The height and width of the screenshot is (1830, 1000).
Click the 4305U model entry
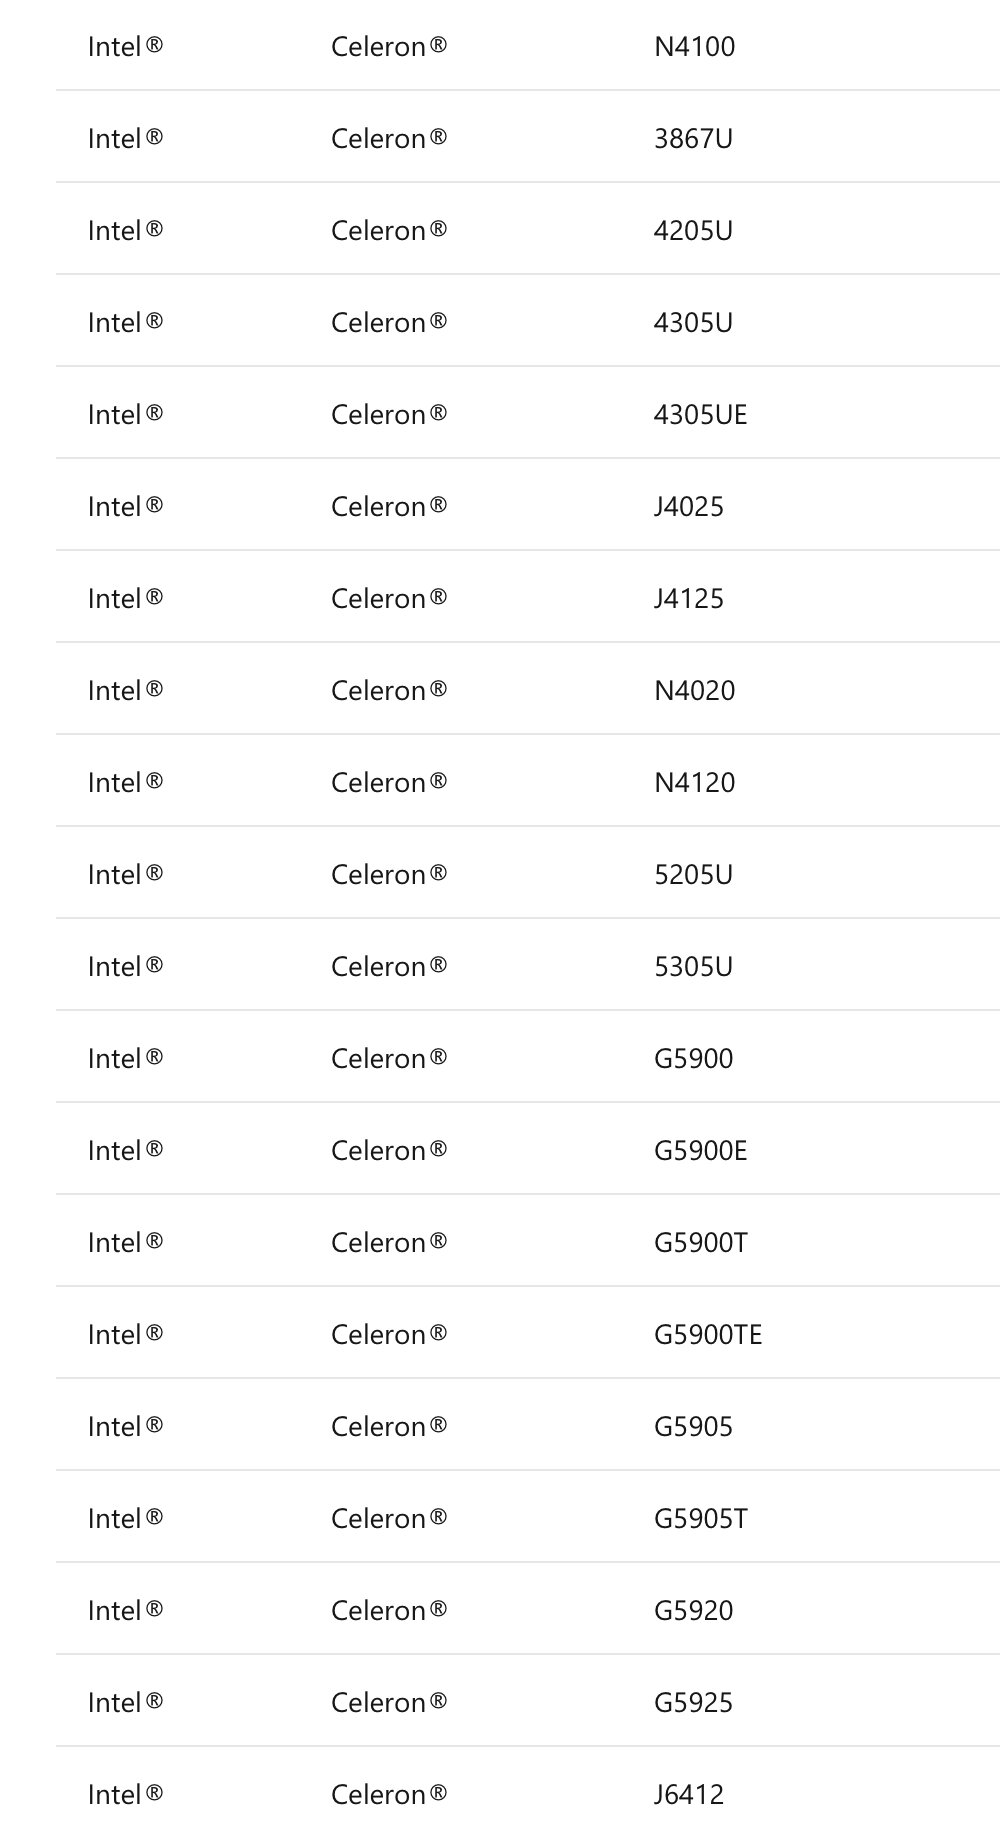[x=693, y=323]
